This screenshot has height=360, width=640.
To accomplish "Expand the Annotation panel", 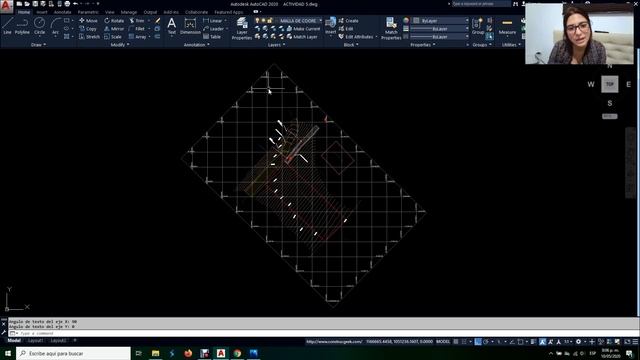I will (196, 44).
